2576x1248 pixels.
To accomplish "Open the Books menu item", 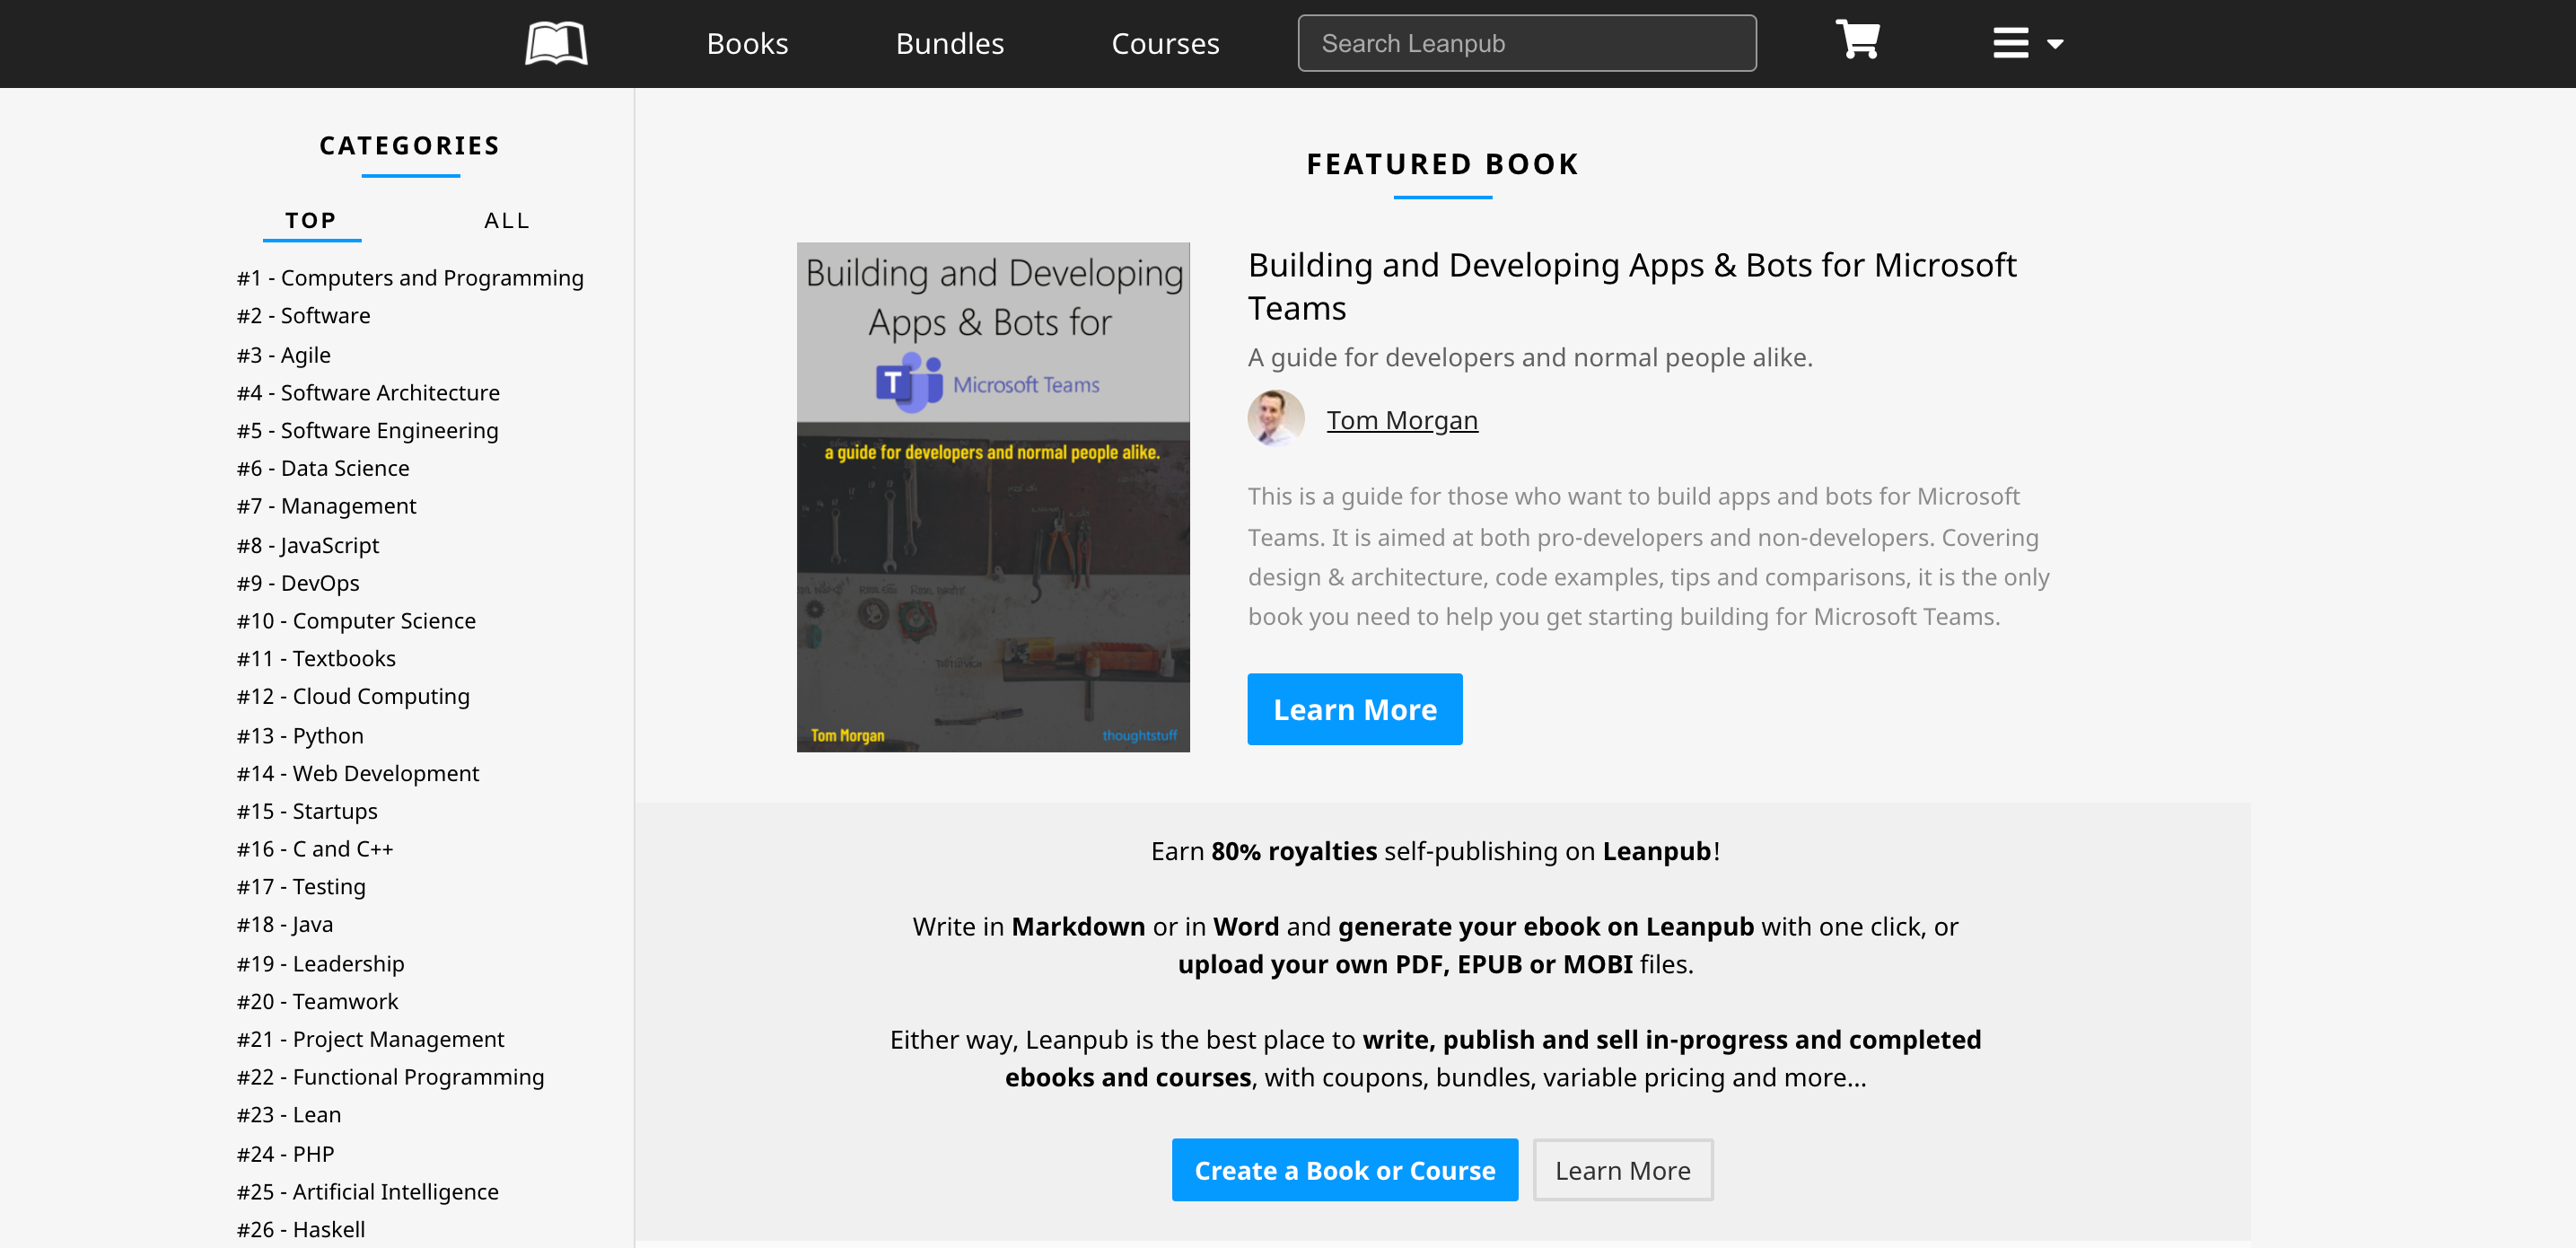I will point(747,43).
